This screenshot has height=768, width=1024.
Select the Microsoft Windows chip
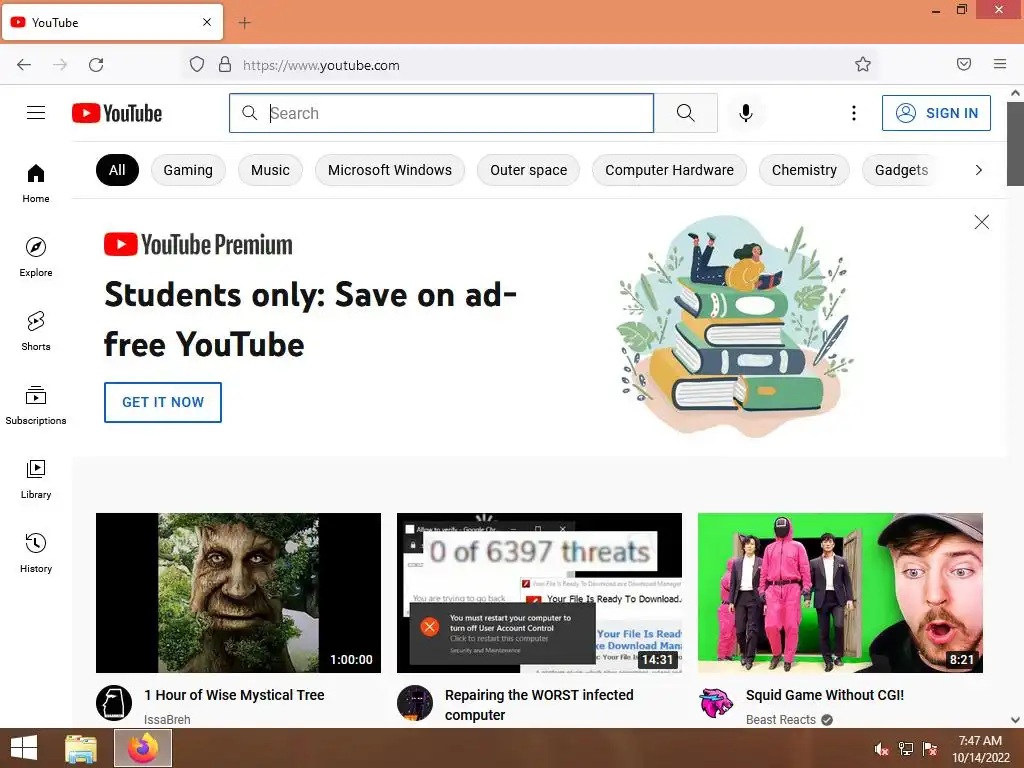pos(390,170)
